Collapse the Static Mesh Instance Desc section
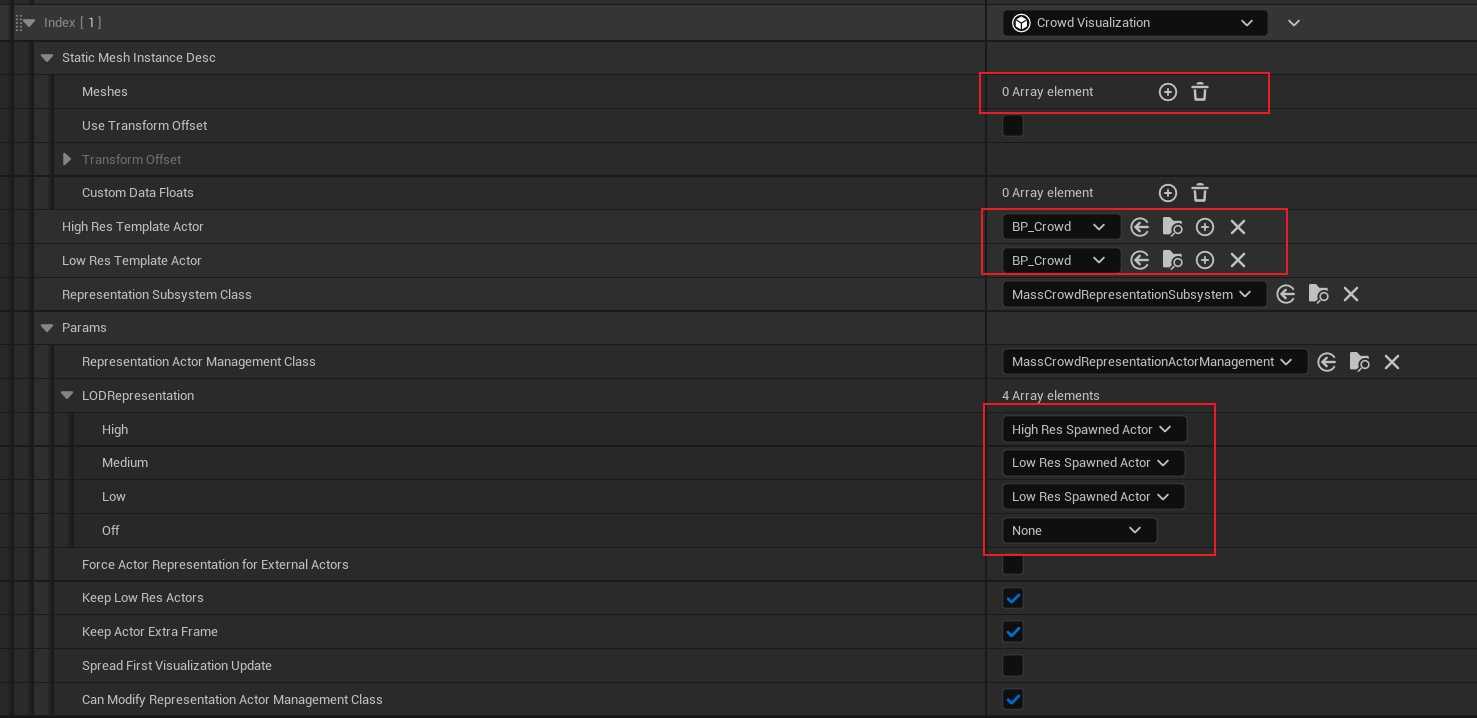The height and width of the screenshot is (718, 1477). pyautogui.click(x=47, y=58)
